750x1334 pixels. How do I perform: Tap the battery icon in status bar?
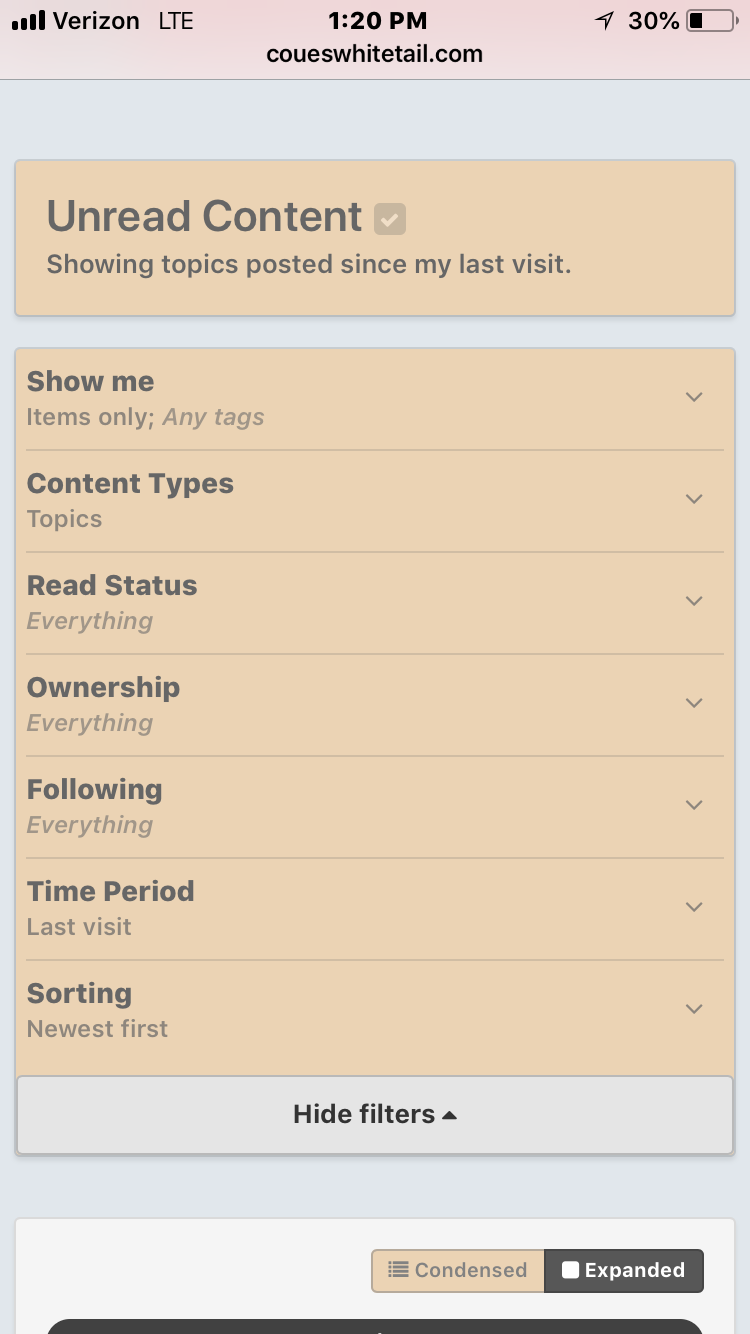(x=713, y=20)
